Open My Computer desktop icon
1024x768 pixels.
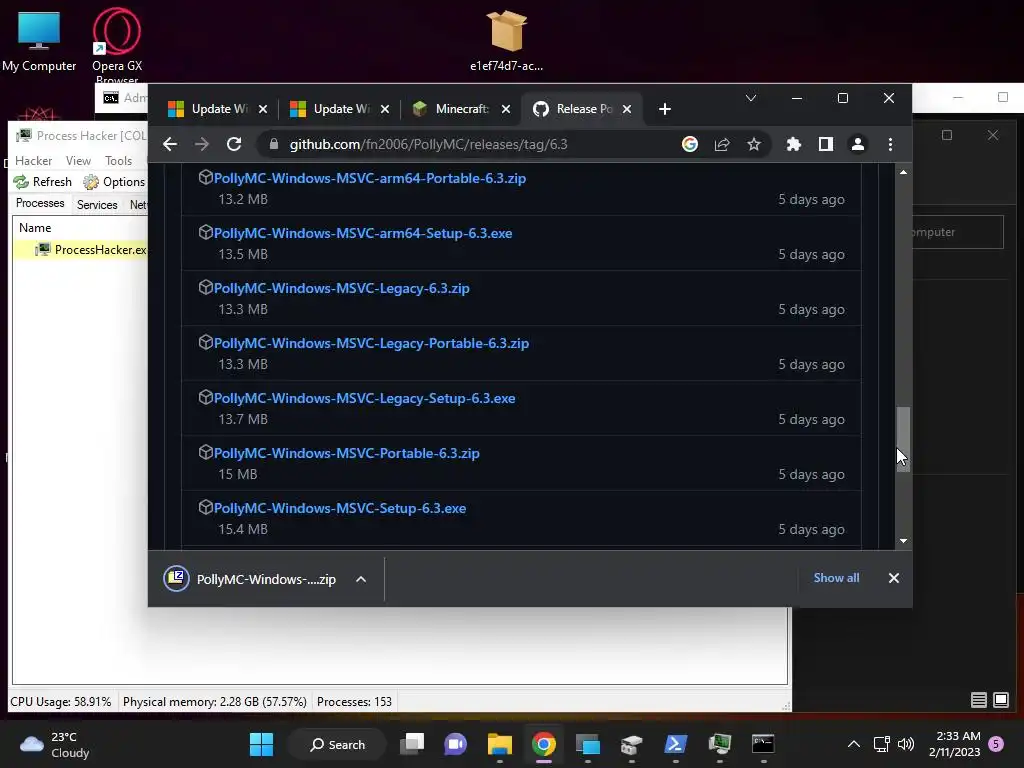(39, 42)
